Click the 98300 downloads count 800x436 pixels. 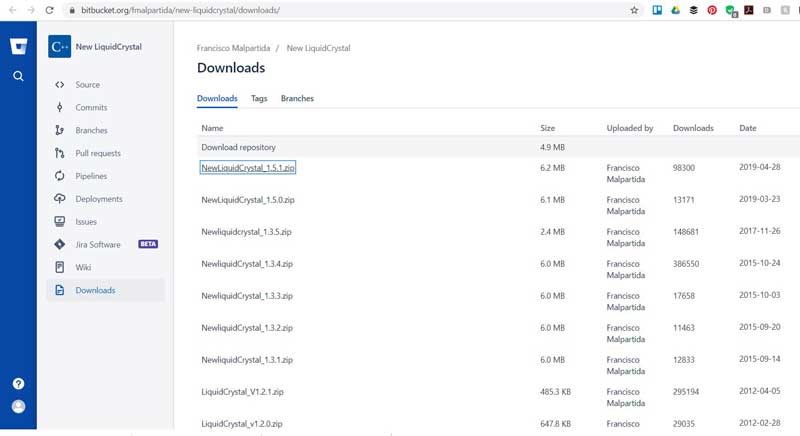point(684,168)
